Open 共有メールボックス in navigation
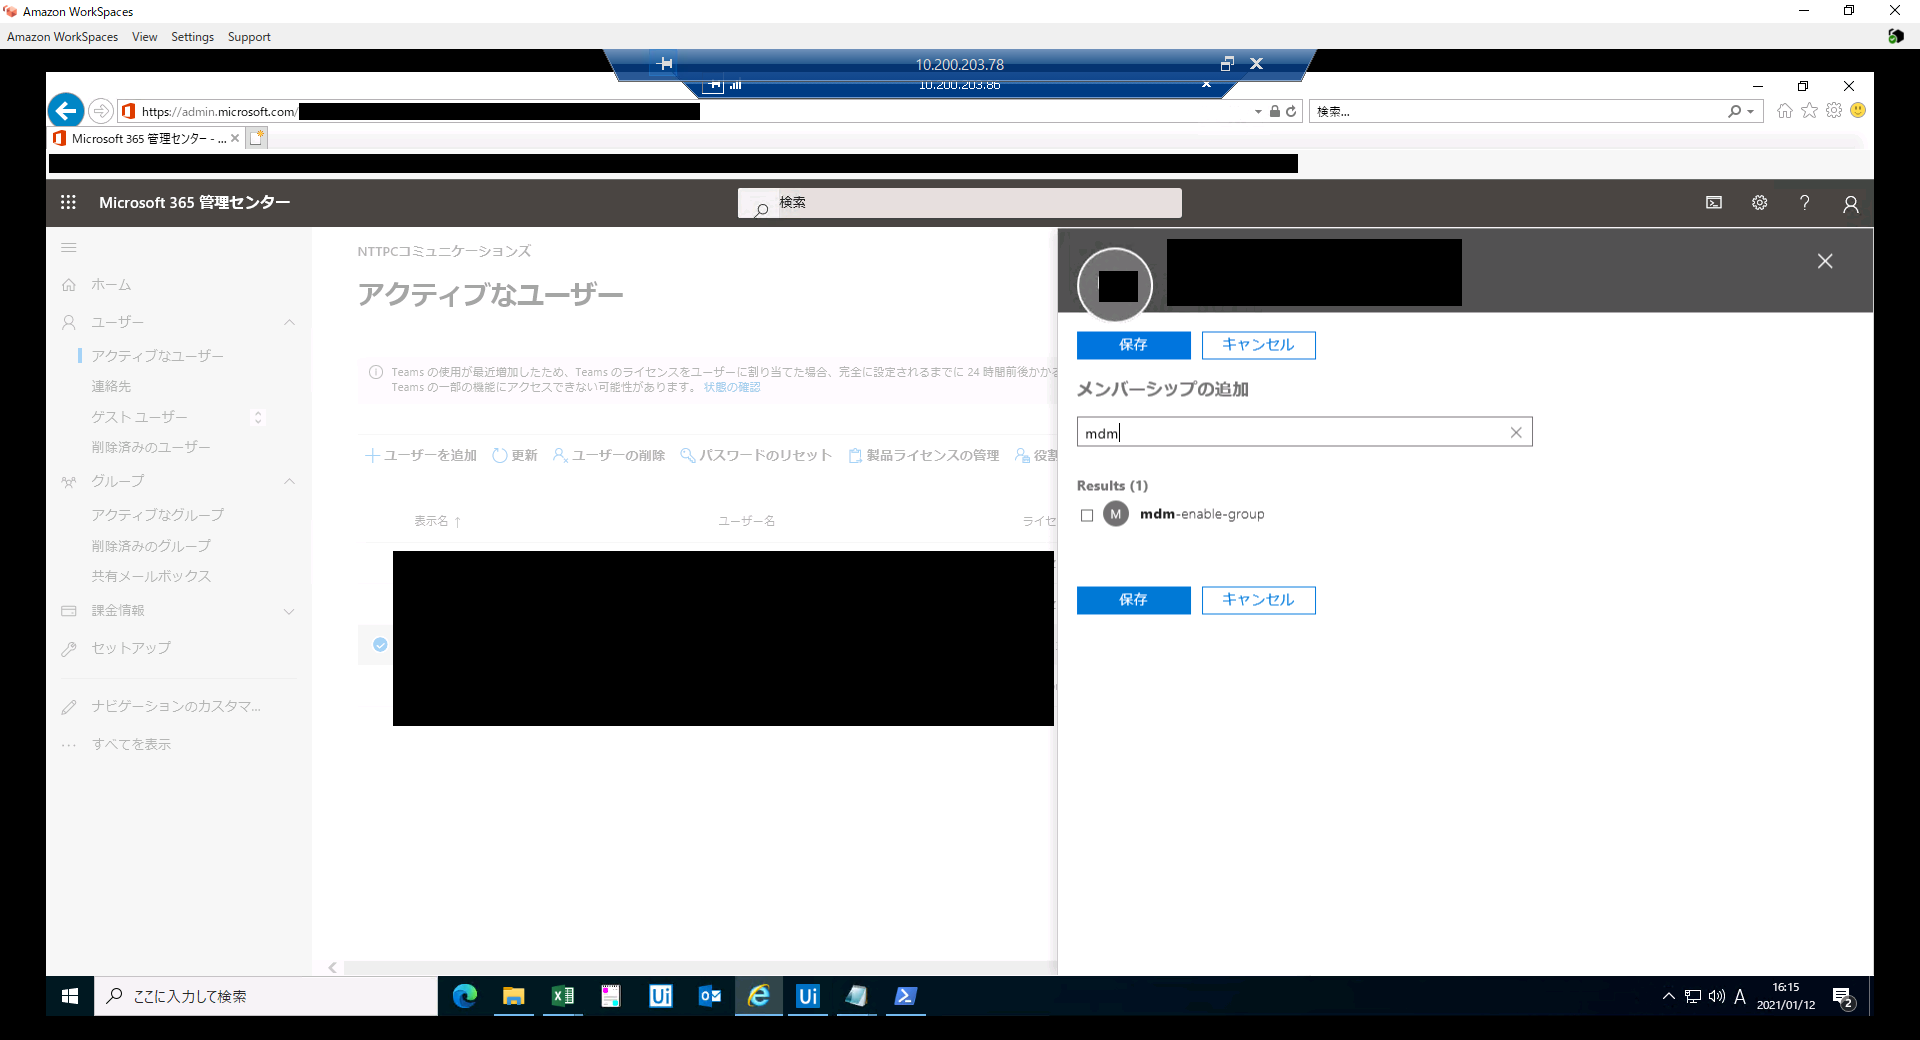The height and width of the screenshot is (1040, 1920). pyautogui.click(x=151, y=576)
